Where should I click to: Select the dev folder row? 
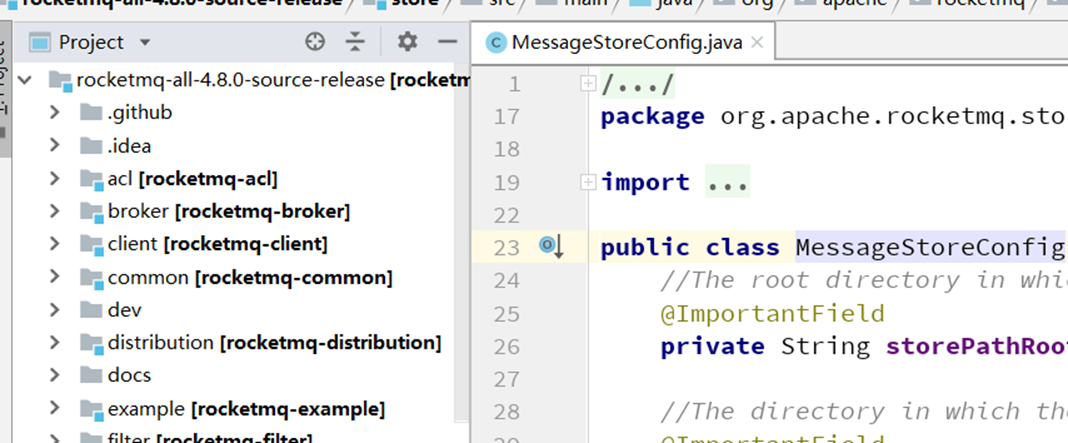234,310
